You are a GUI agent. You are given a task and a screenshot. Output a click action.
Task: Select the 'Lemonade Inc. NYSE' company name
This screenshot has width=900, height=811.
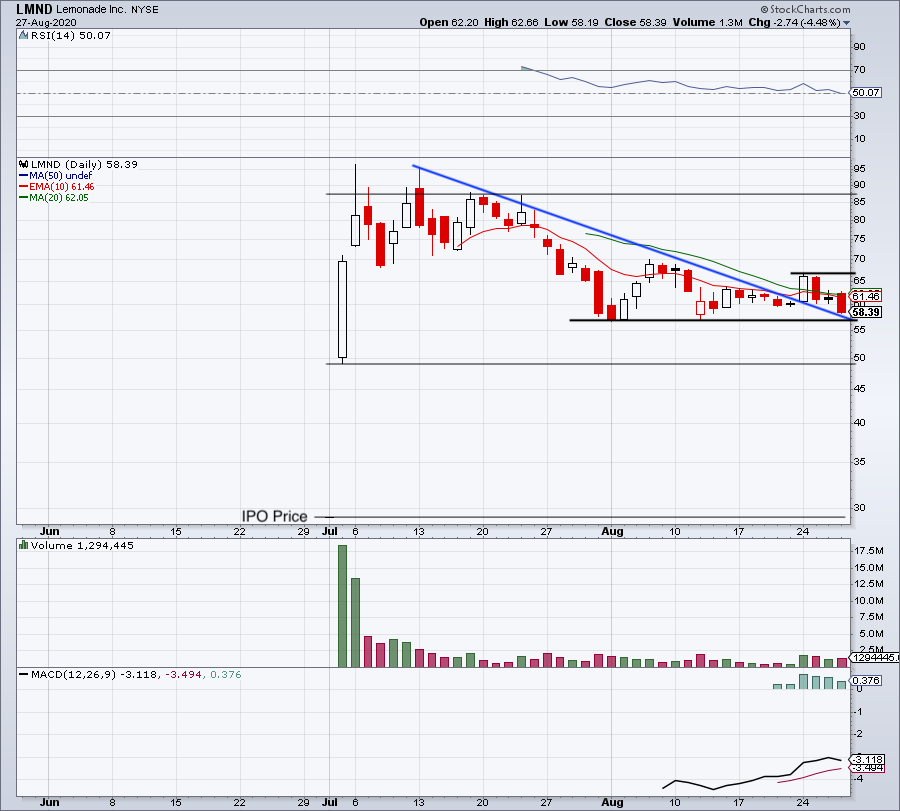click(x=107, y=9)
